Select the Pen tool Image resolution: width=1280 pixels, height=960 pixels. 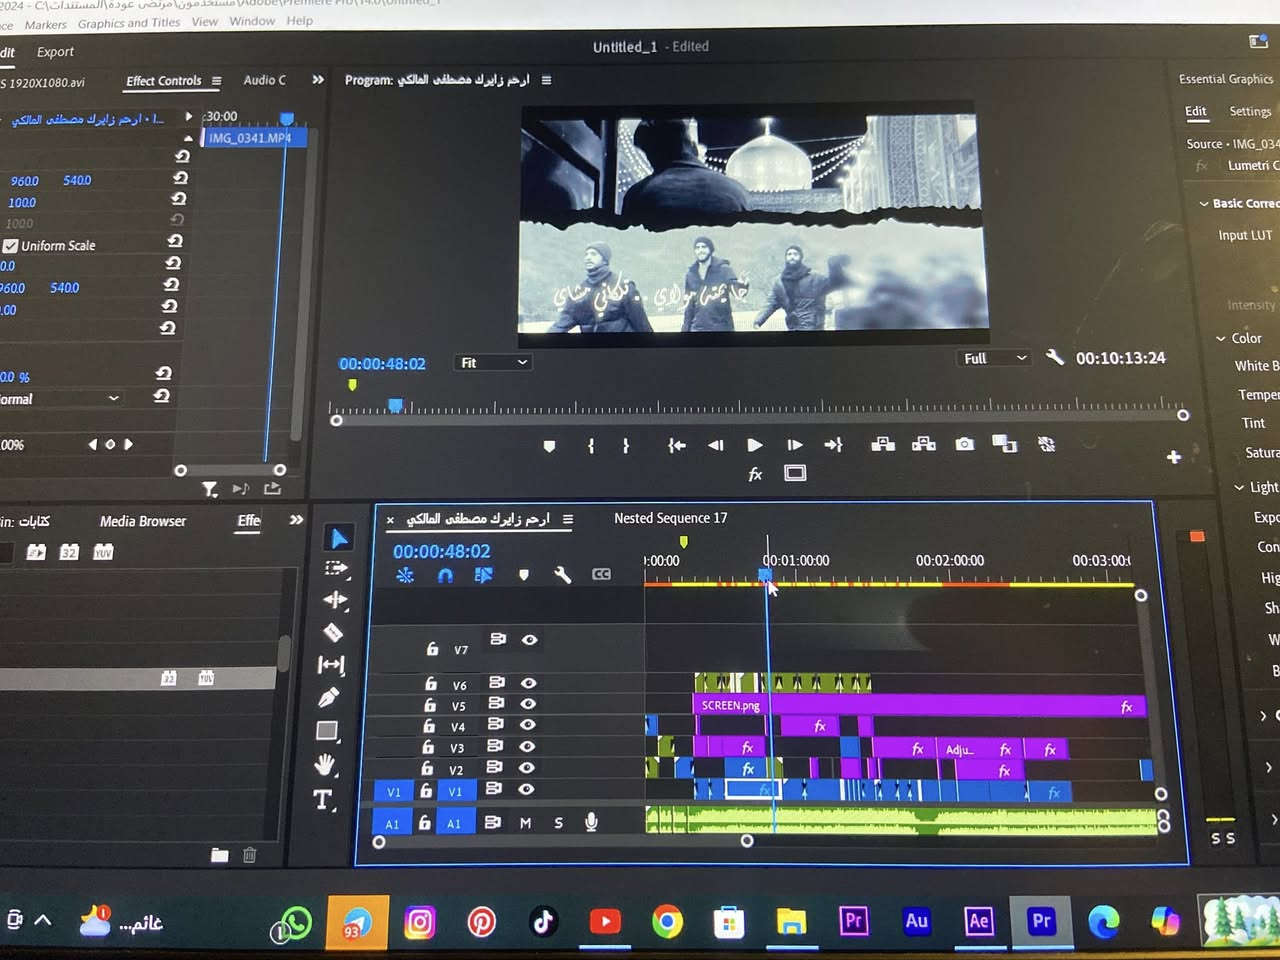(x=328, y=697)
